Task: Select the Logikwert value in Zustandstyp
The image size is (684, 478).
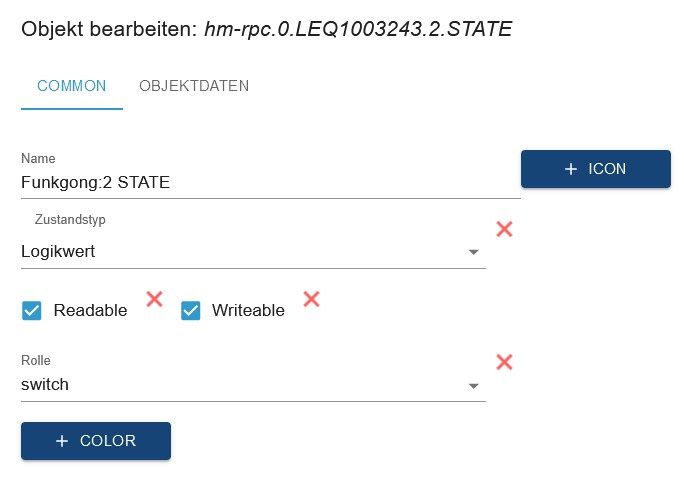Action: point(58,252)
